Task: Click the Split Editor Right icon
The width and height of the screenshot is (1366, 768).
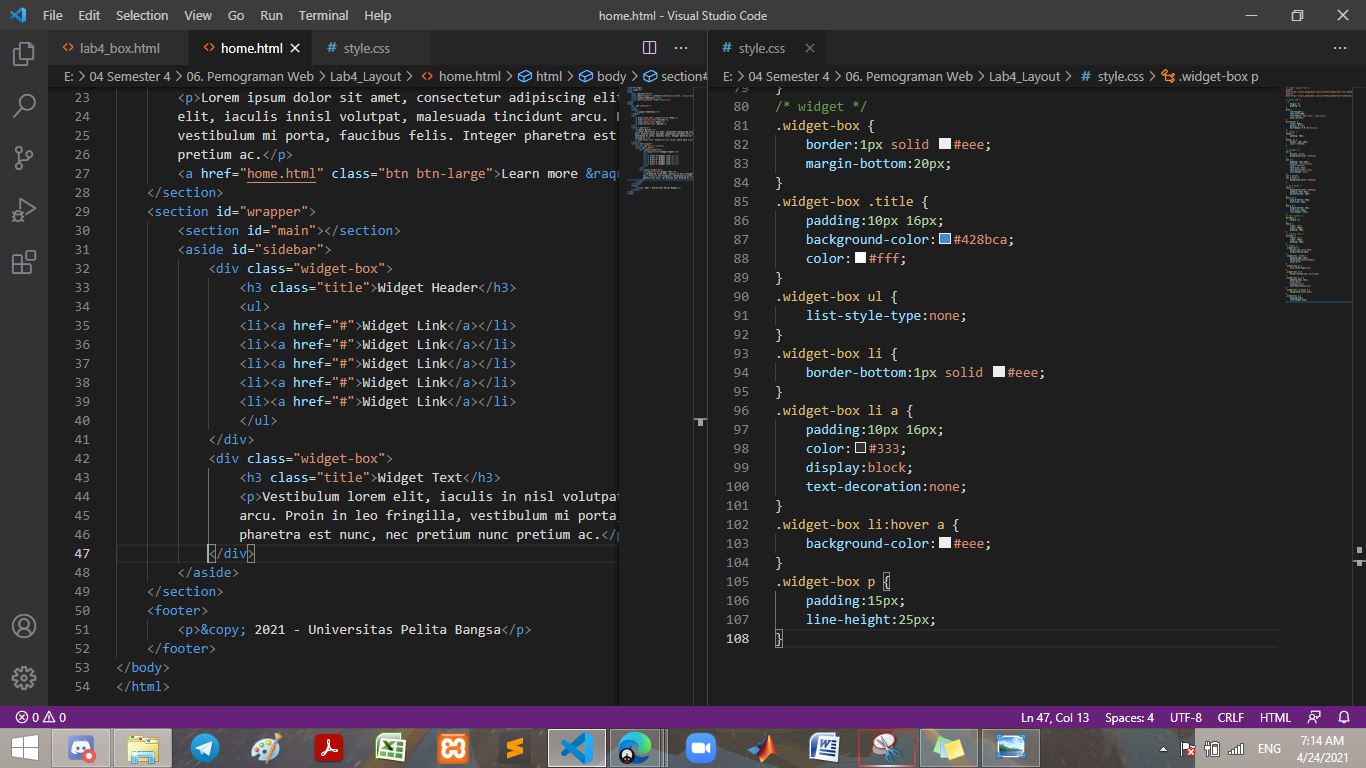Action: [649, 48]
